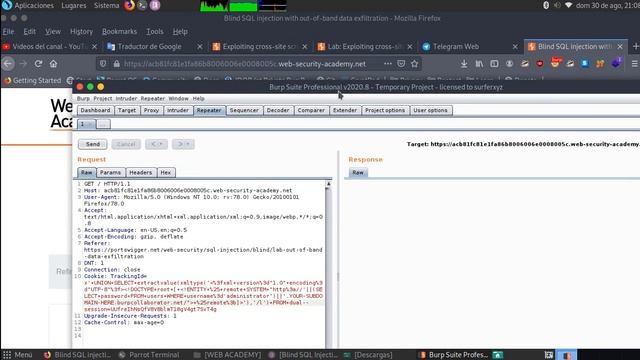
Task: Click padlock site security icon
Action: [x=117, y=64]
